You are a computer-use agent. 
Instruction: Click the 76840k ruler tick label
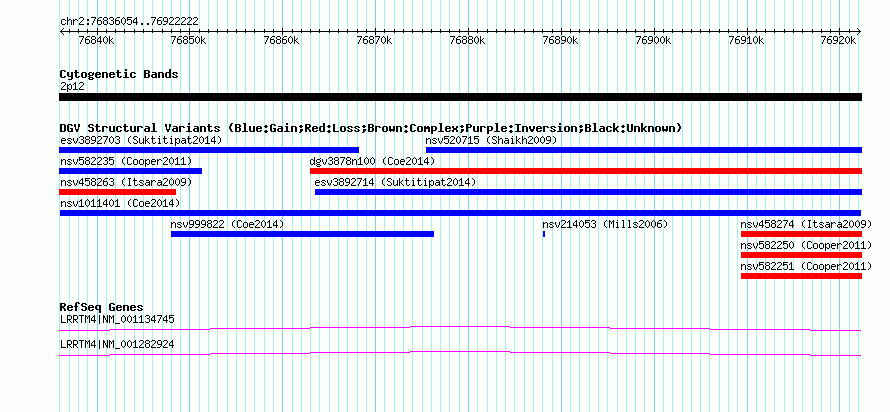(x=96, y=40)
